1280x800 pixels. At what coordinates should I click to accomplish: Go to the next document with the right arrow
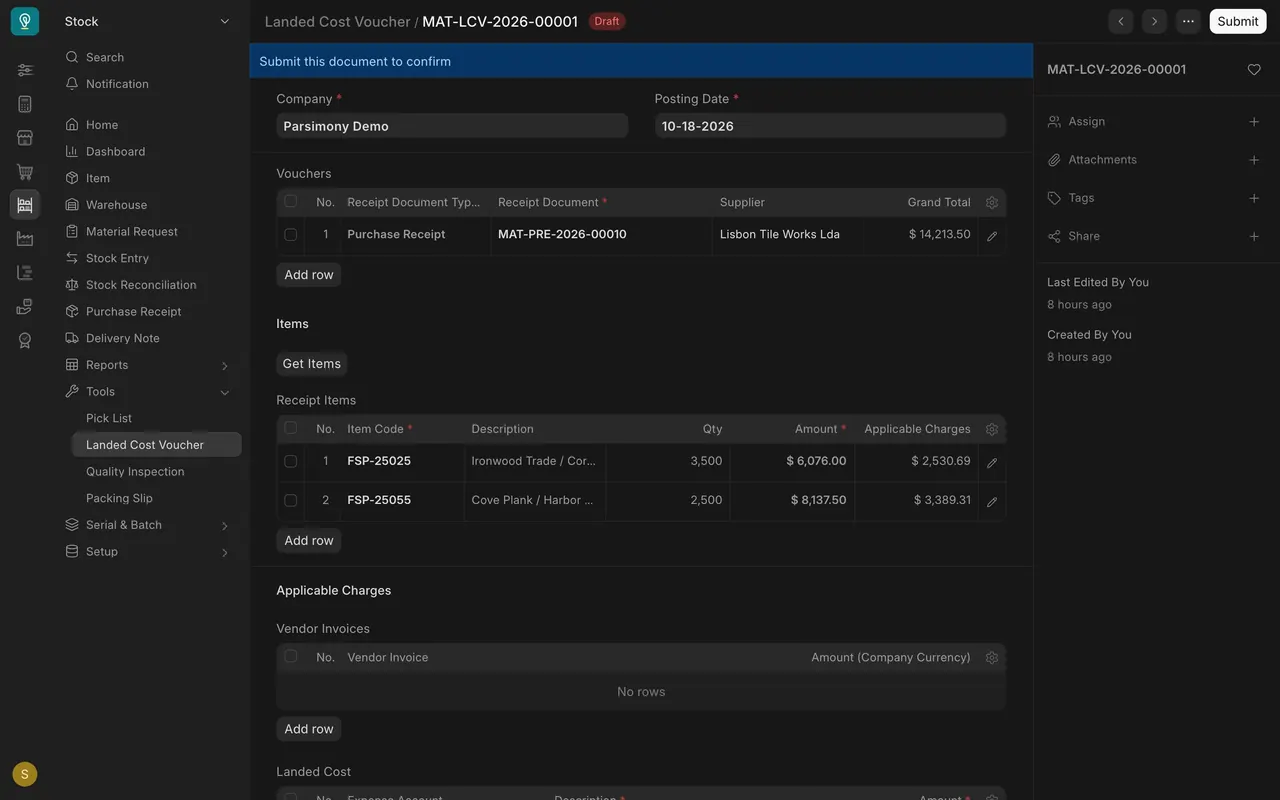coord(1155,21)
